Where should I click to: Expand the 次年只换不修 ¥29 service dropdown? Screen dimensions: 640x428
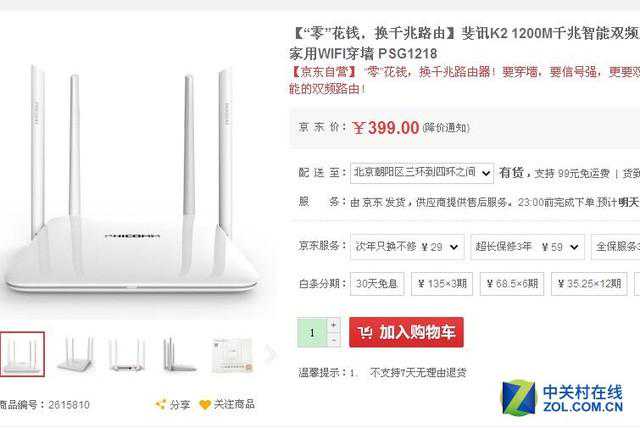pos(407,247)
